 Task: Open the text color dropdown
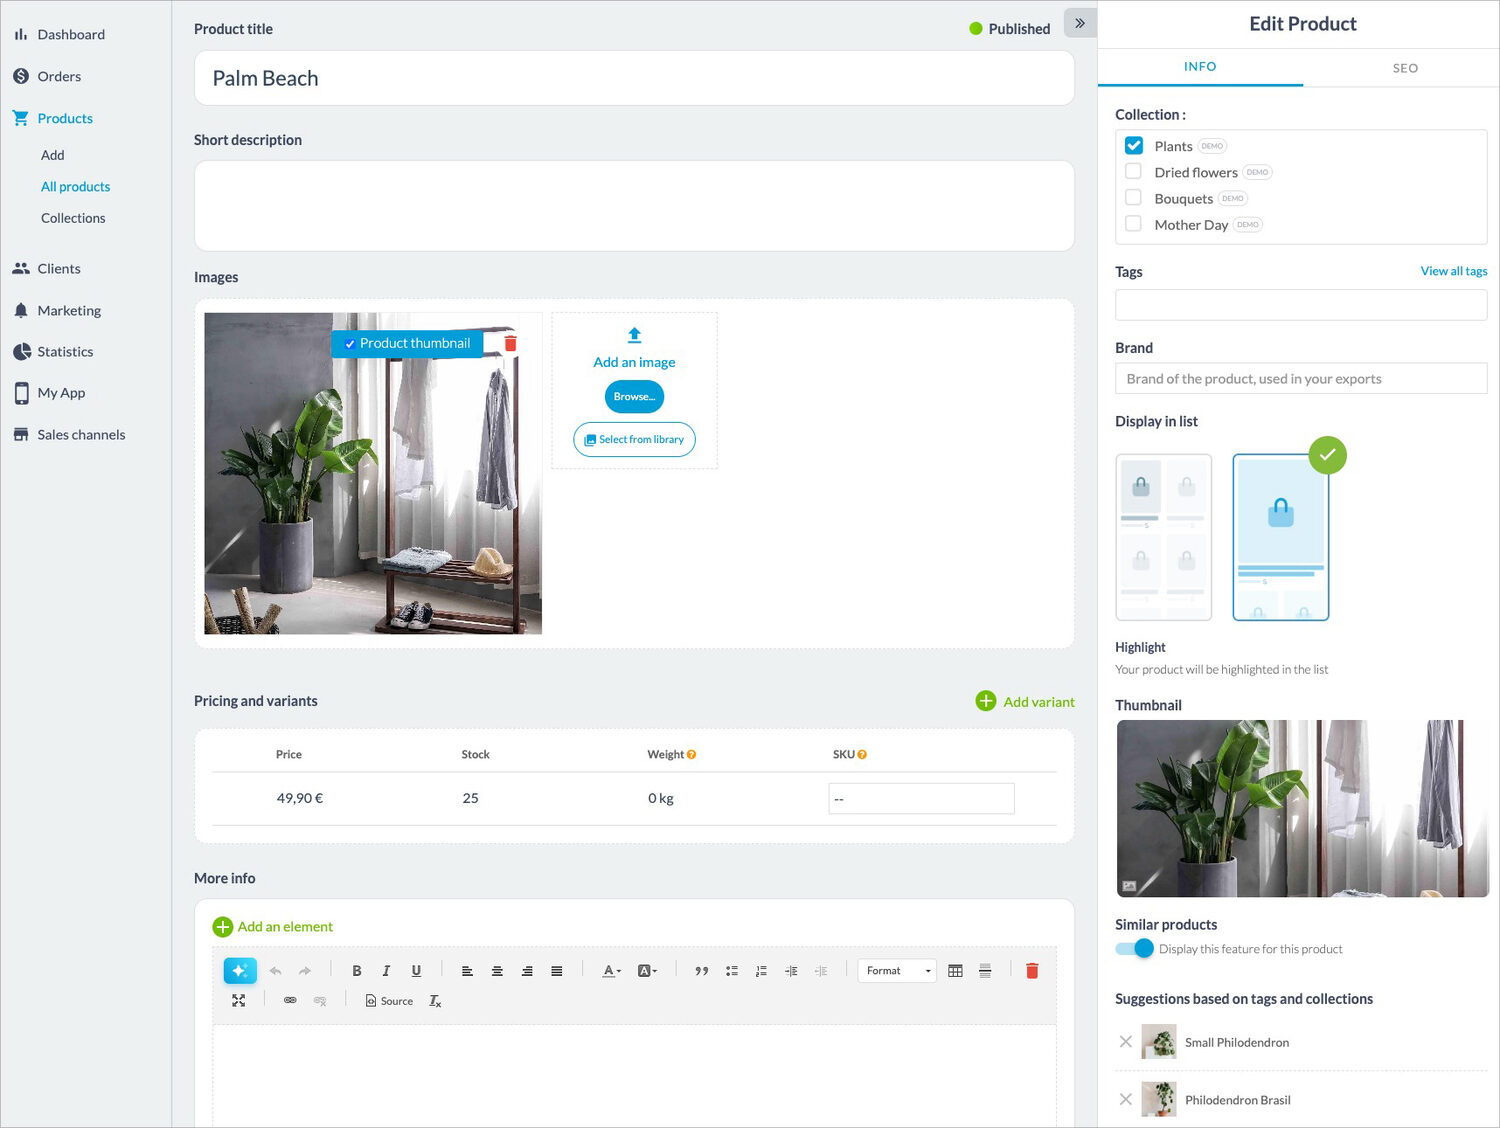coord(612,971)
